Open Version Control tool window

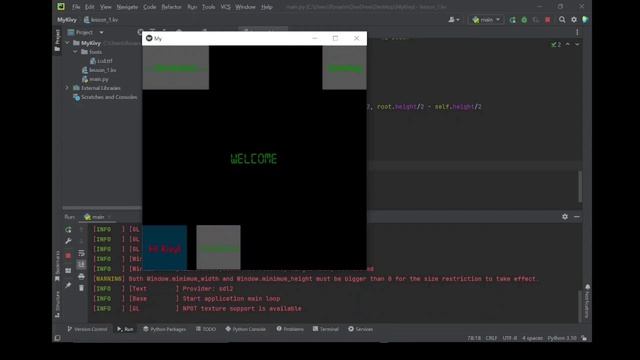click(x=87, y=329)
